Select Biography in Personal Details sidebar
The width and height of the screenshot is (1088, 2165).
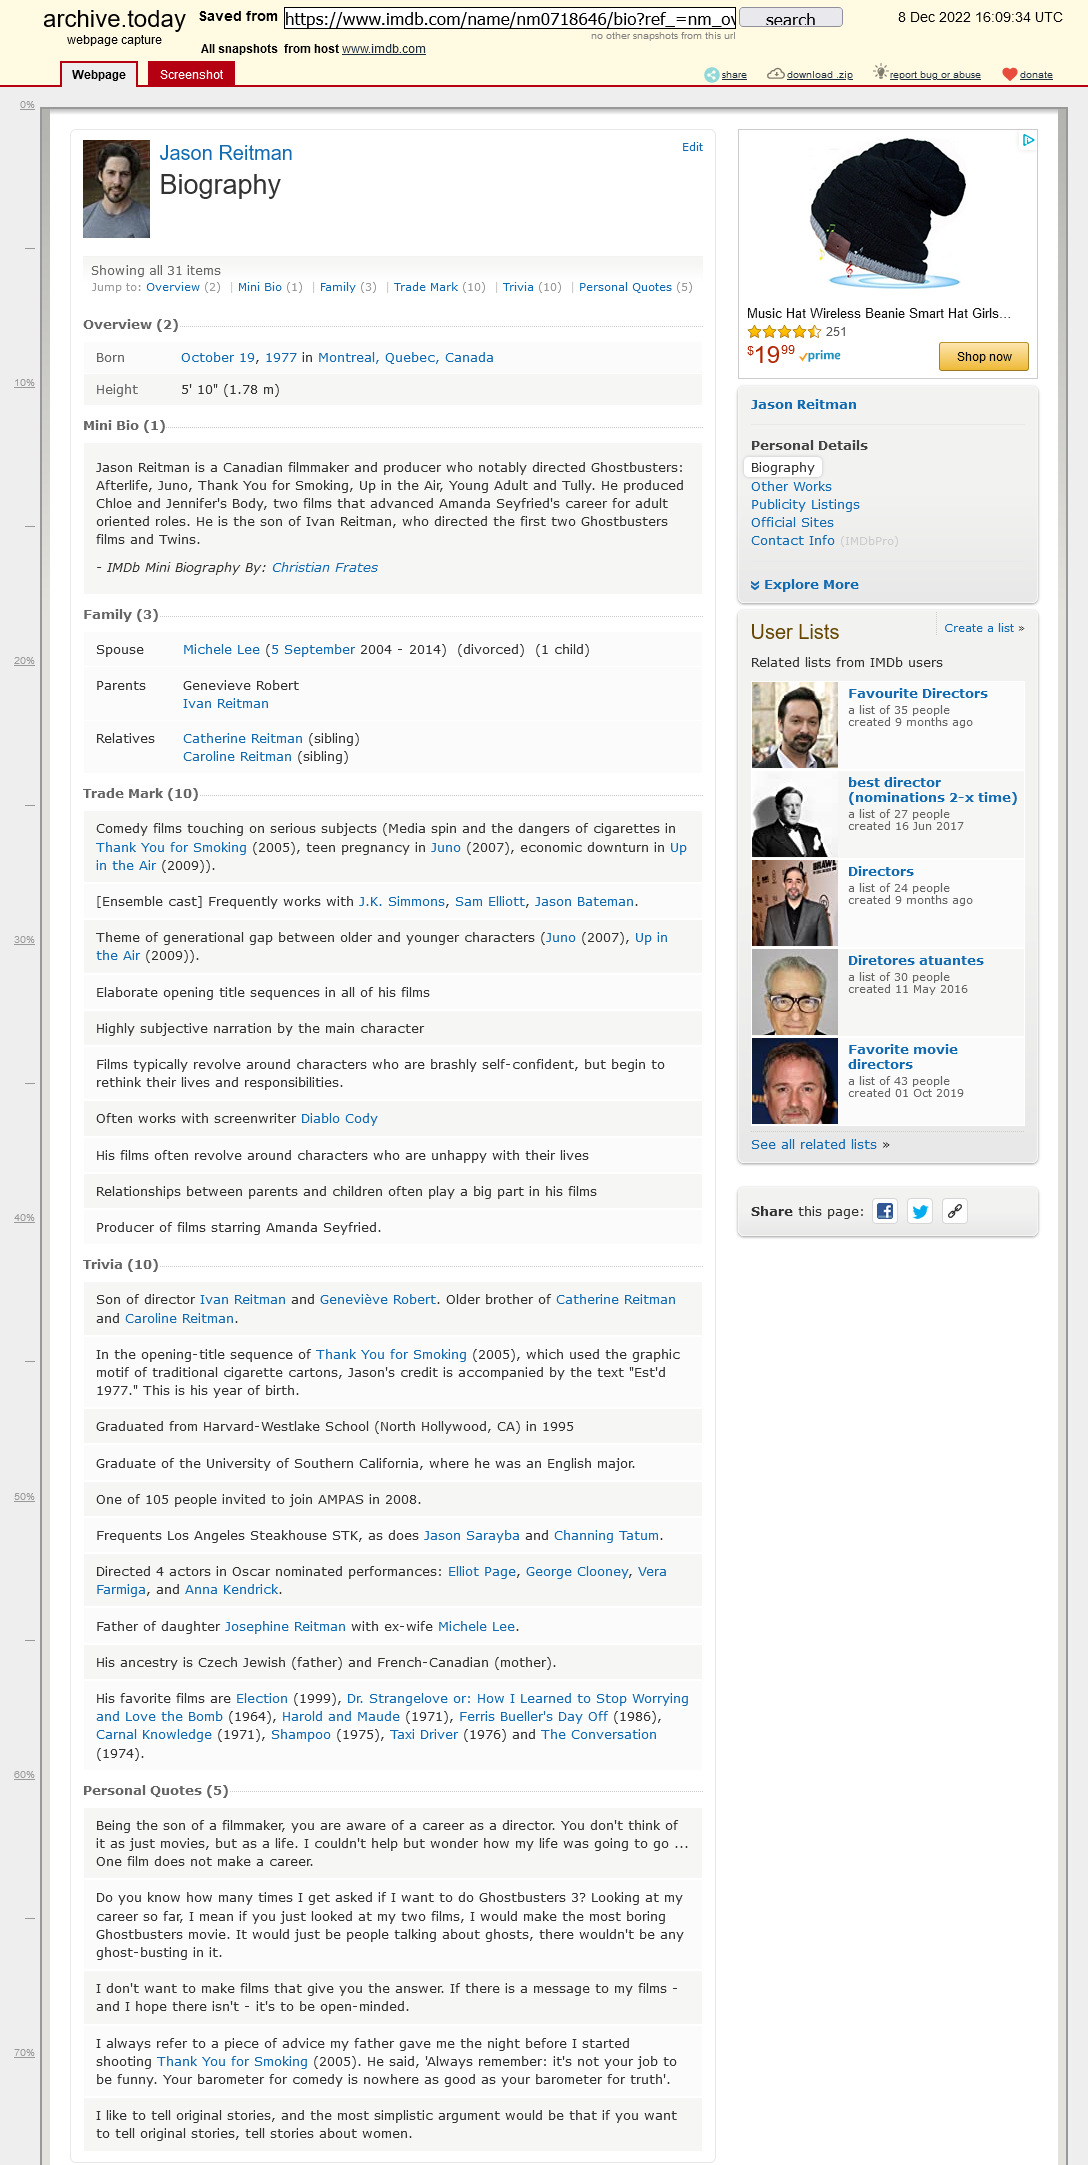pyautogui.click(x=783, y=468)
